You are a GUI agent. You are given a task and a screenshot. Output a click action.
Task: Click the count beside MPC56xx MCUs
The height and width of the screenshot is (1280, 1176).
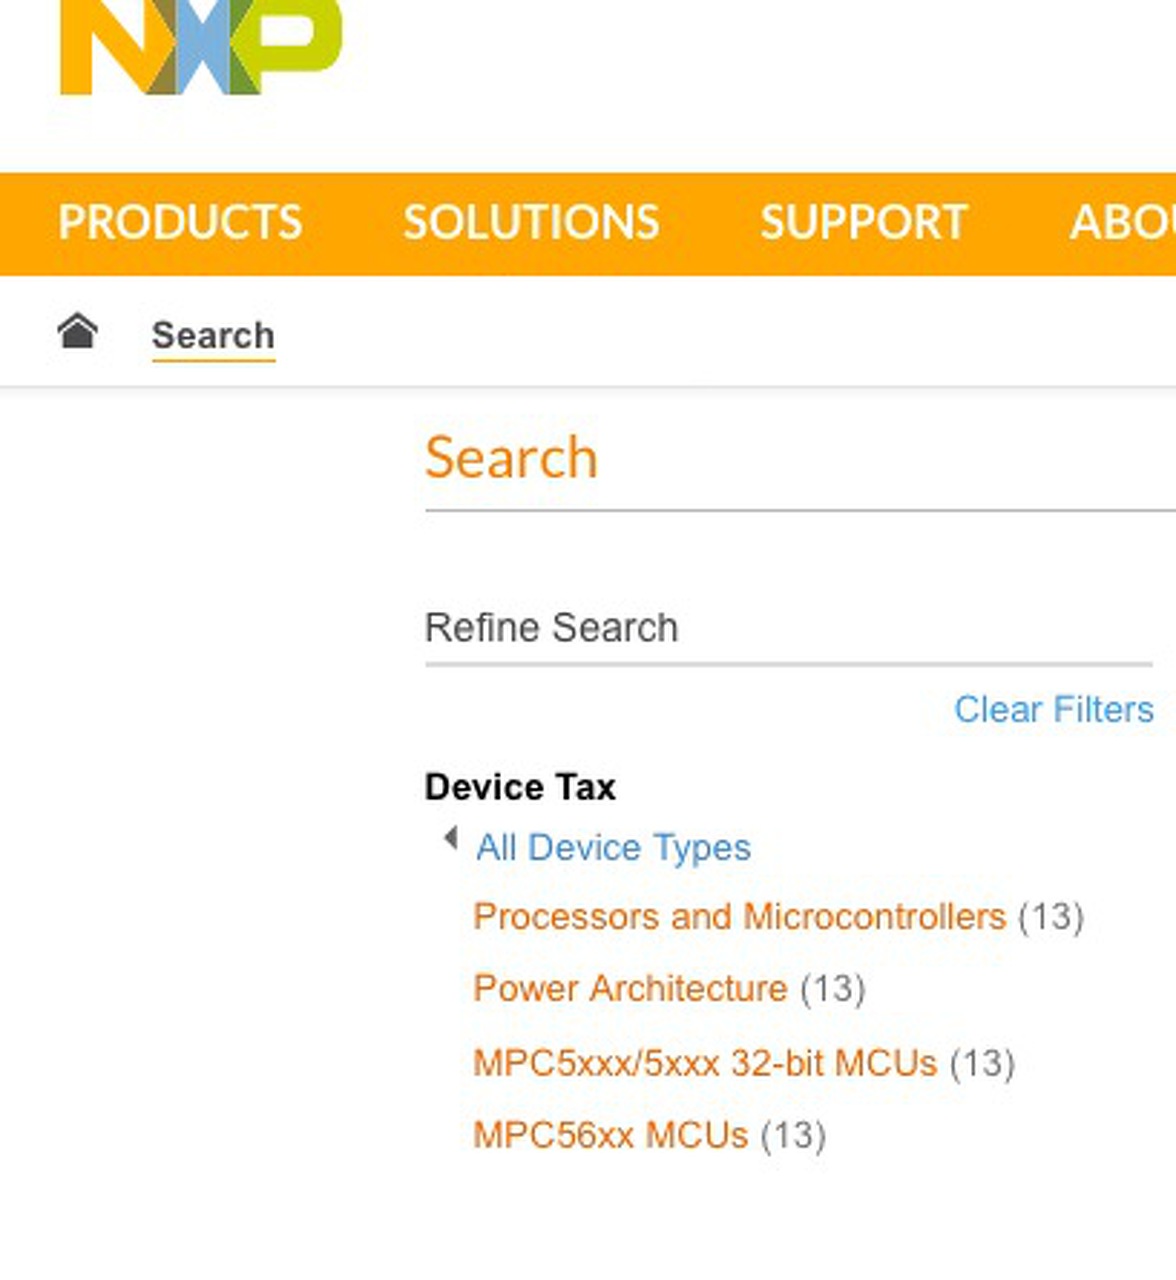(793, 1136)
